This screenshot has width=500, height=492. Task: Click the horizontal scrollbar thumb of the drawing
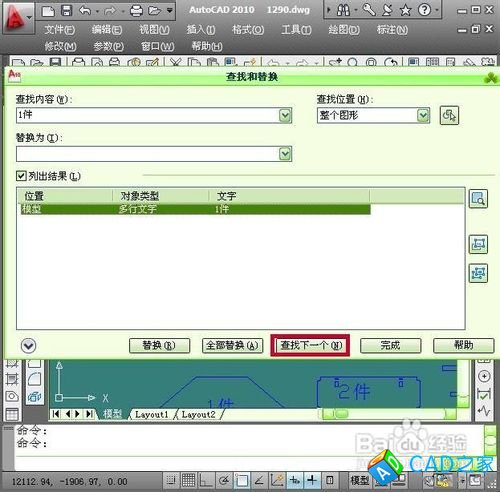341,414
